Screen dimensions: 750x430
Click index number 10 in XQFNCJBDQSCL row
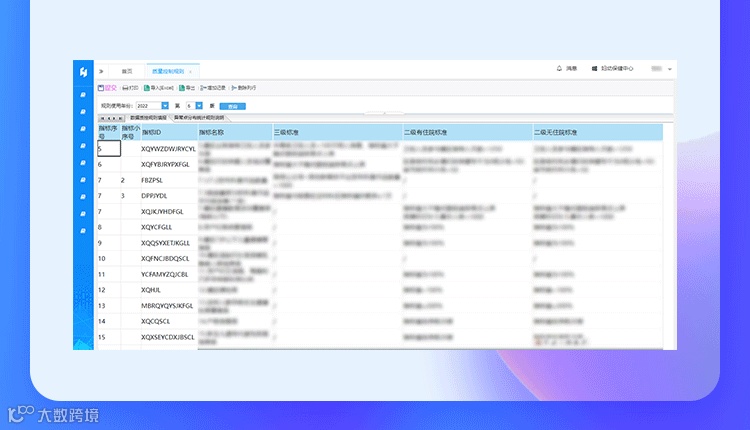(x=109, y=258)
